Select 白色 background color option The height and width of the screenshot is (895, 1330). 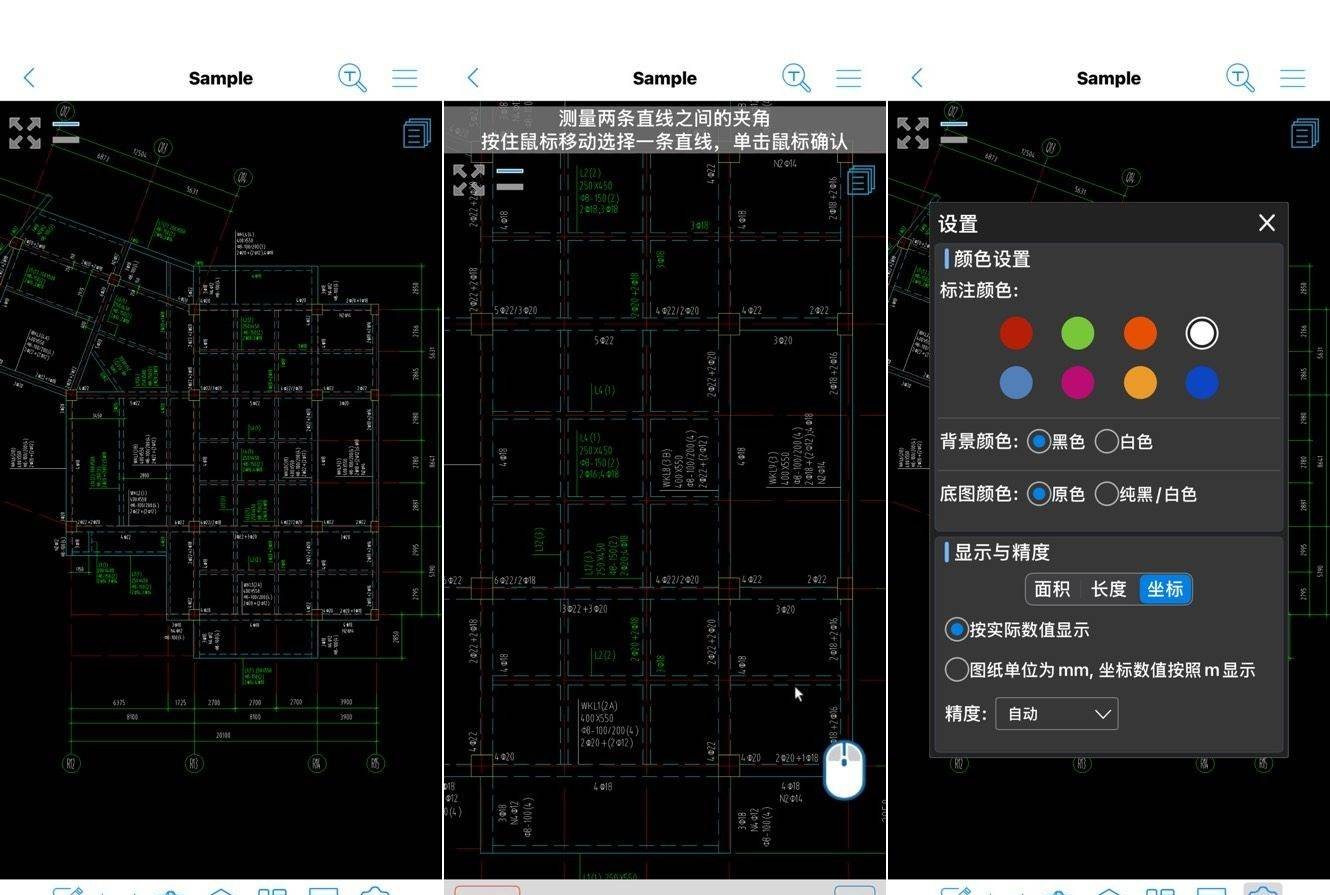tap(1124, 441)
